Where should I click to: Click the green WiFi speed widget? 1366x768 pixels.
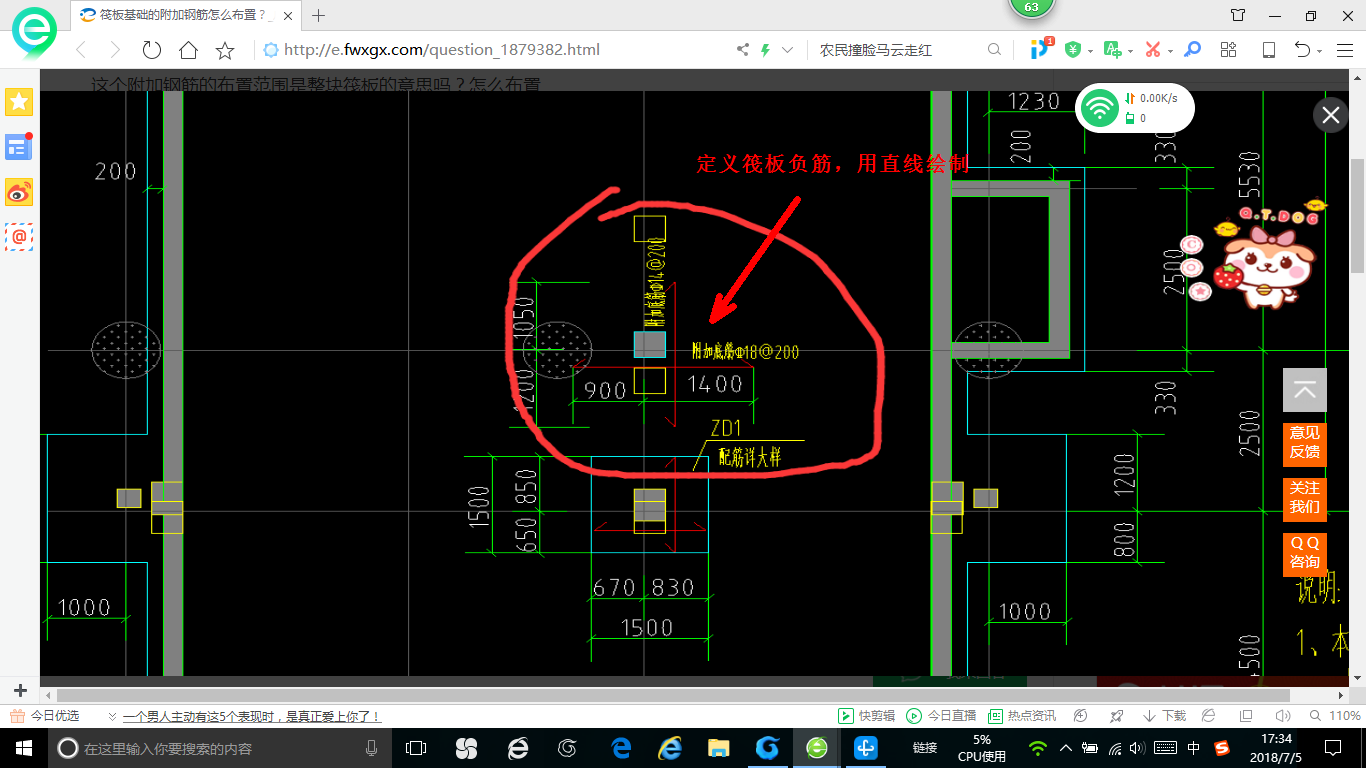click(1134, 107)
